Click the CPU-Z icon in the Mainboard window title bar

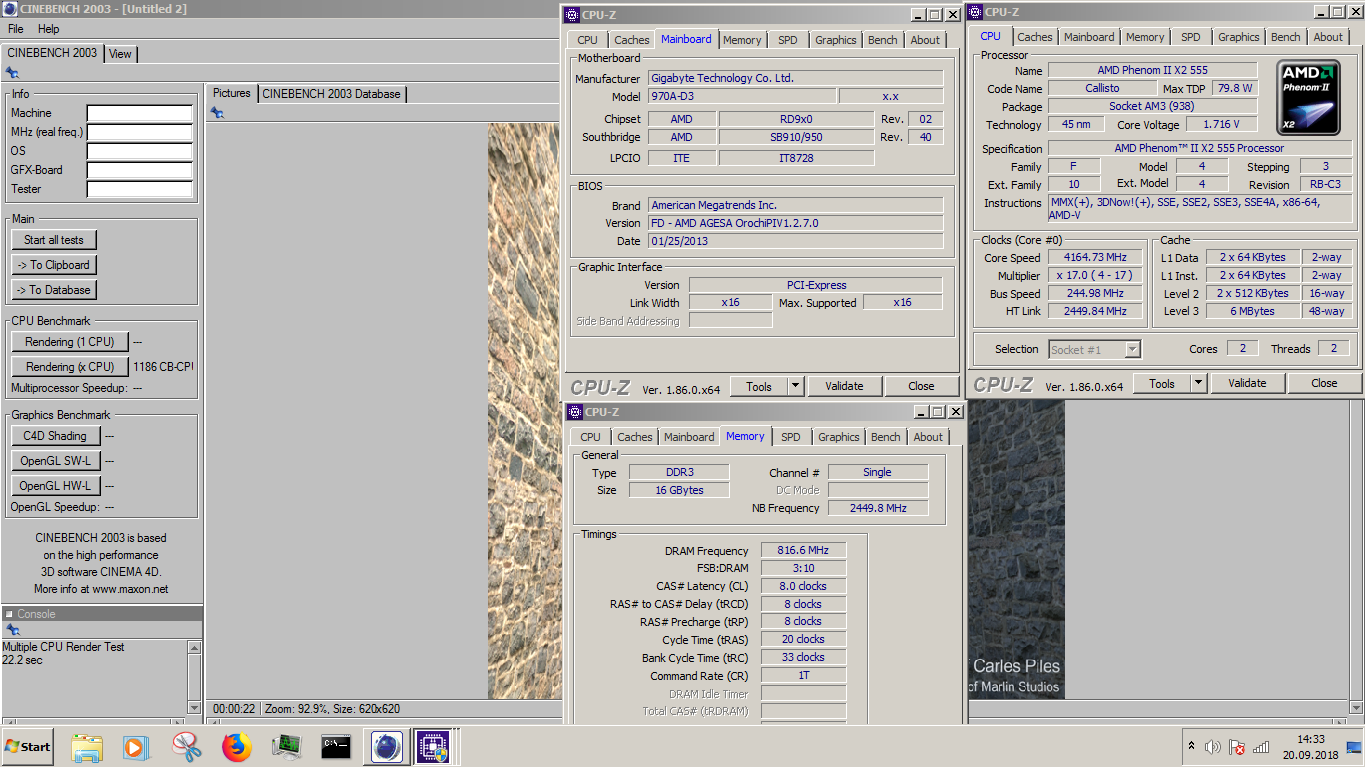[572, 15]
